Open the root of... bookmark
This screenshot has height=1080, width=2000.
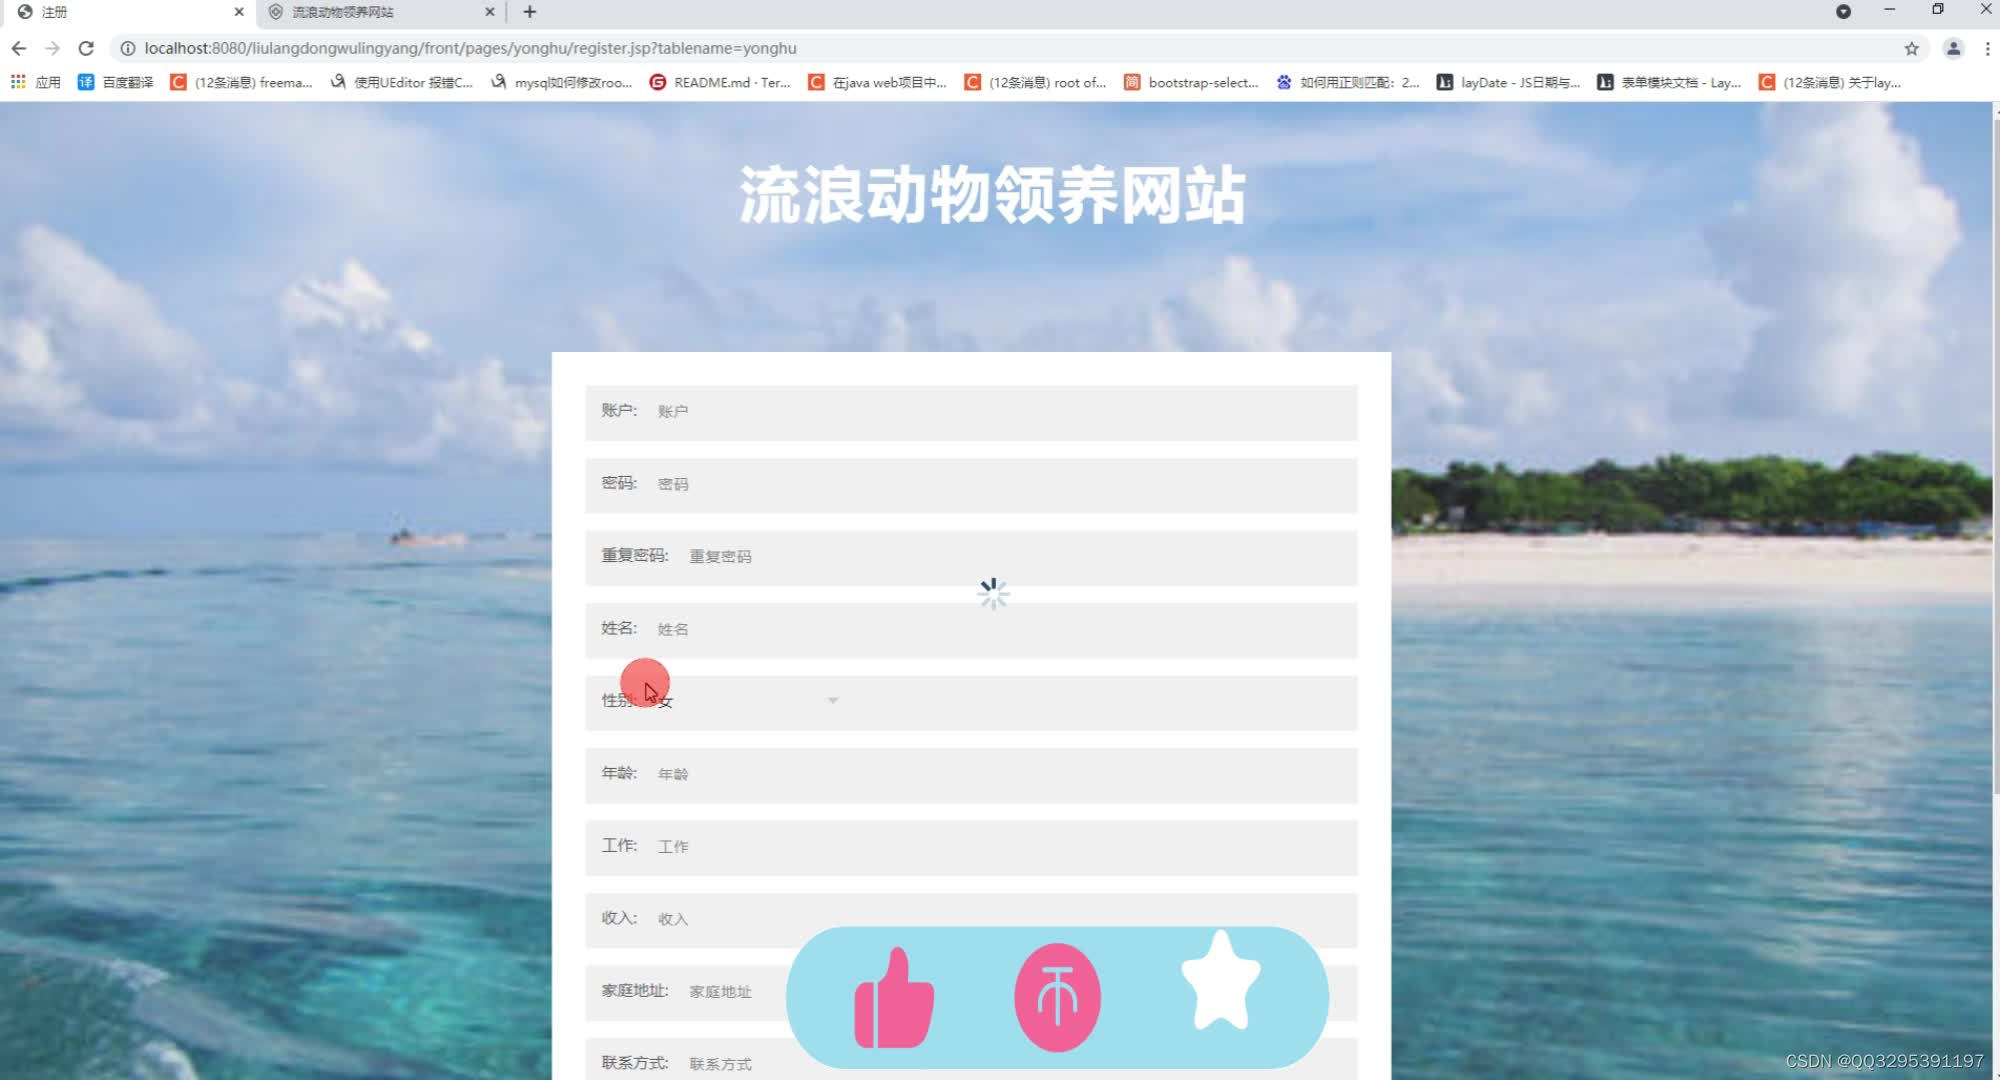1035,82
